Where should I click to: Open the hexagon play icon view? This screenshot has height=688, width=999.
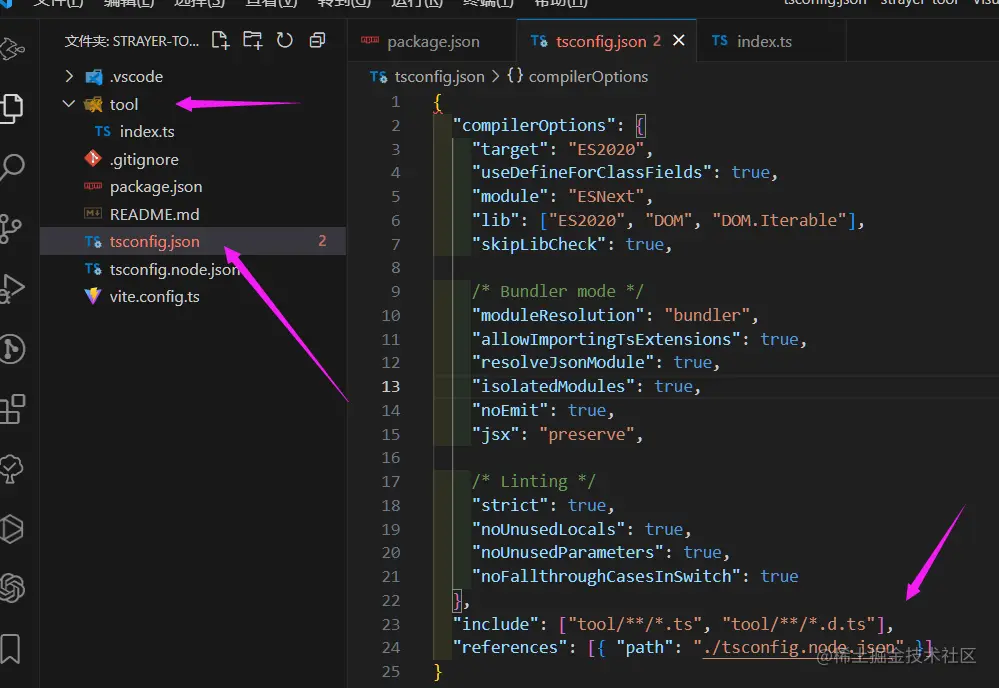point(13,529)
